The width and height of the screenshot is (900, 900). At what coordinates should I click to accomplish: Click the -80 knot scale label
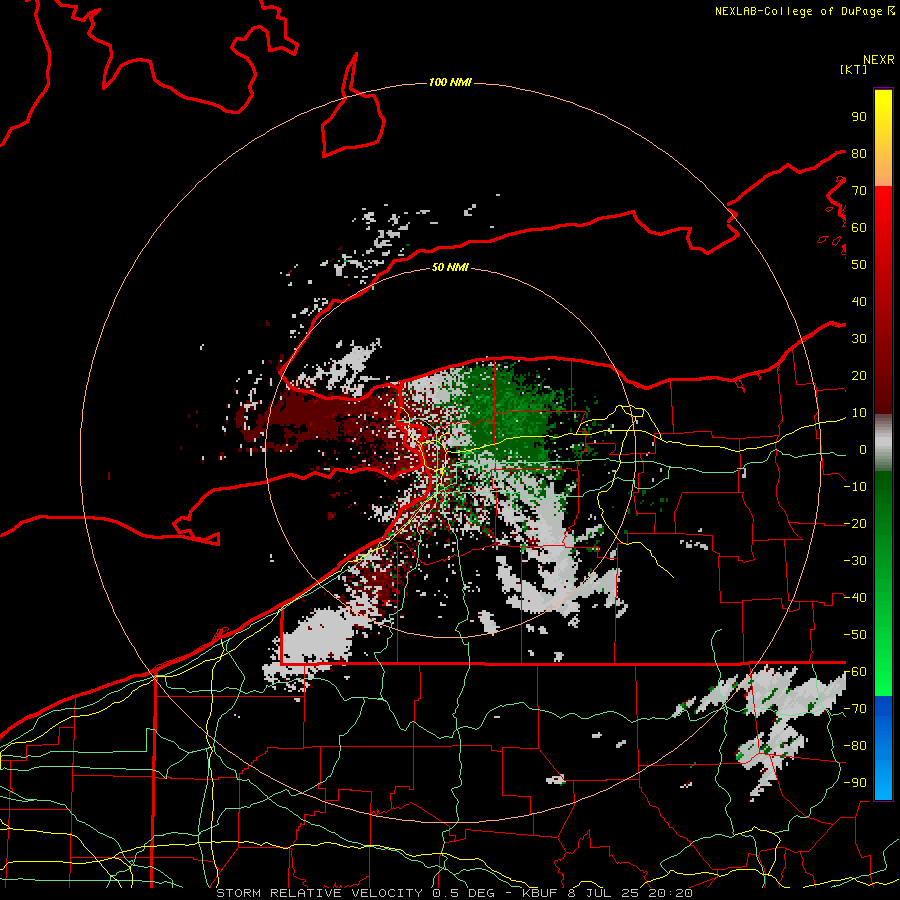pos(855,746)
